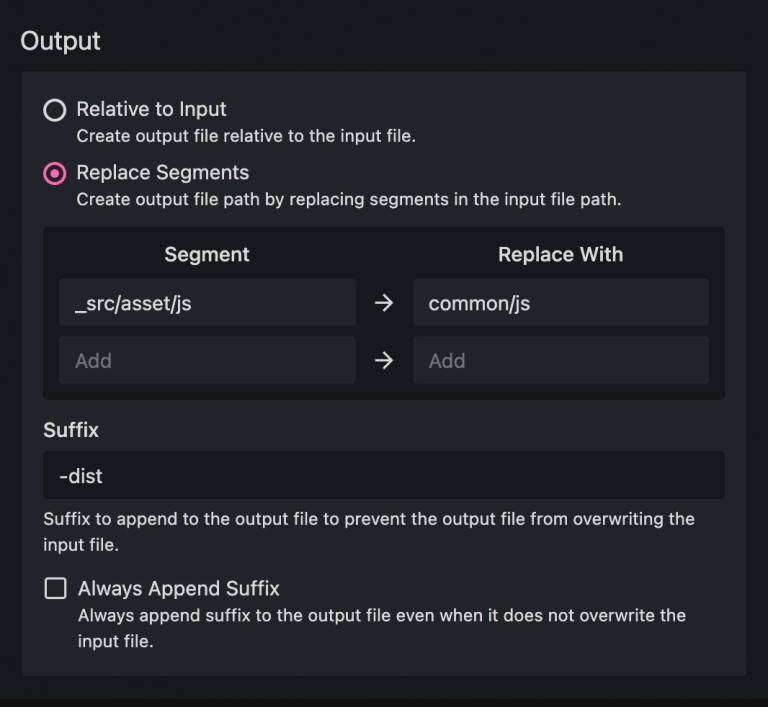Click the arrow icon in the empty Add row

pos(384,360)
